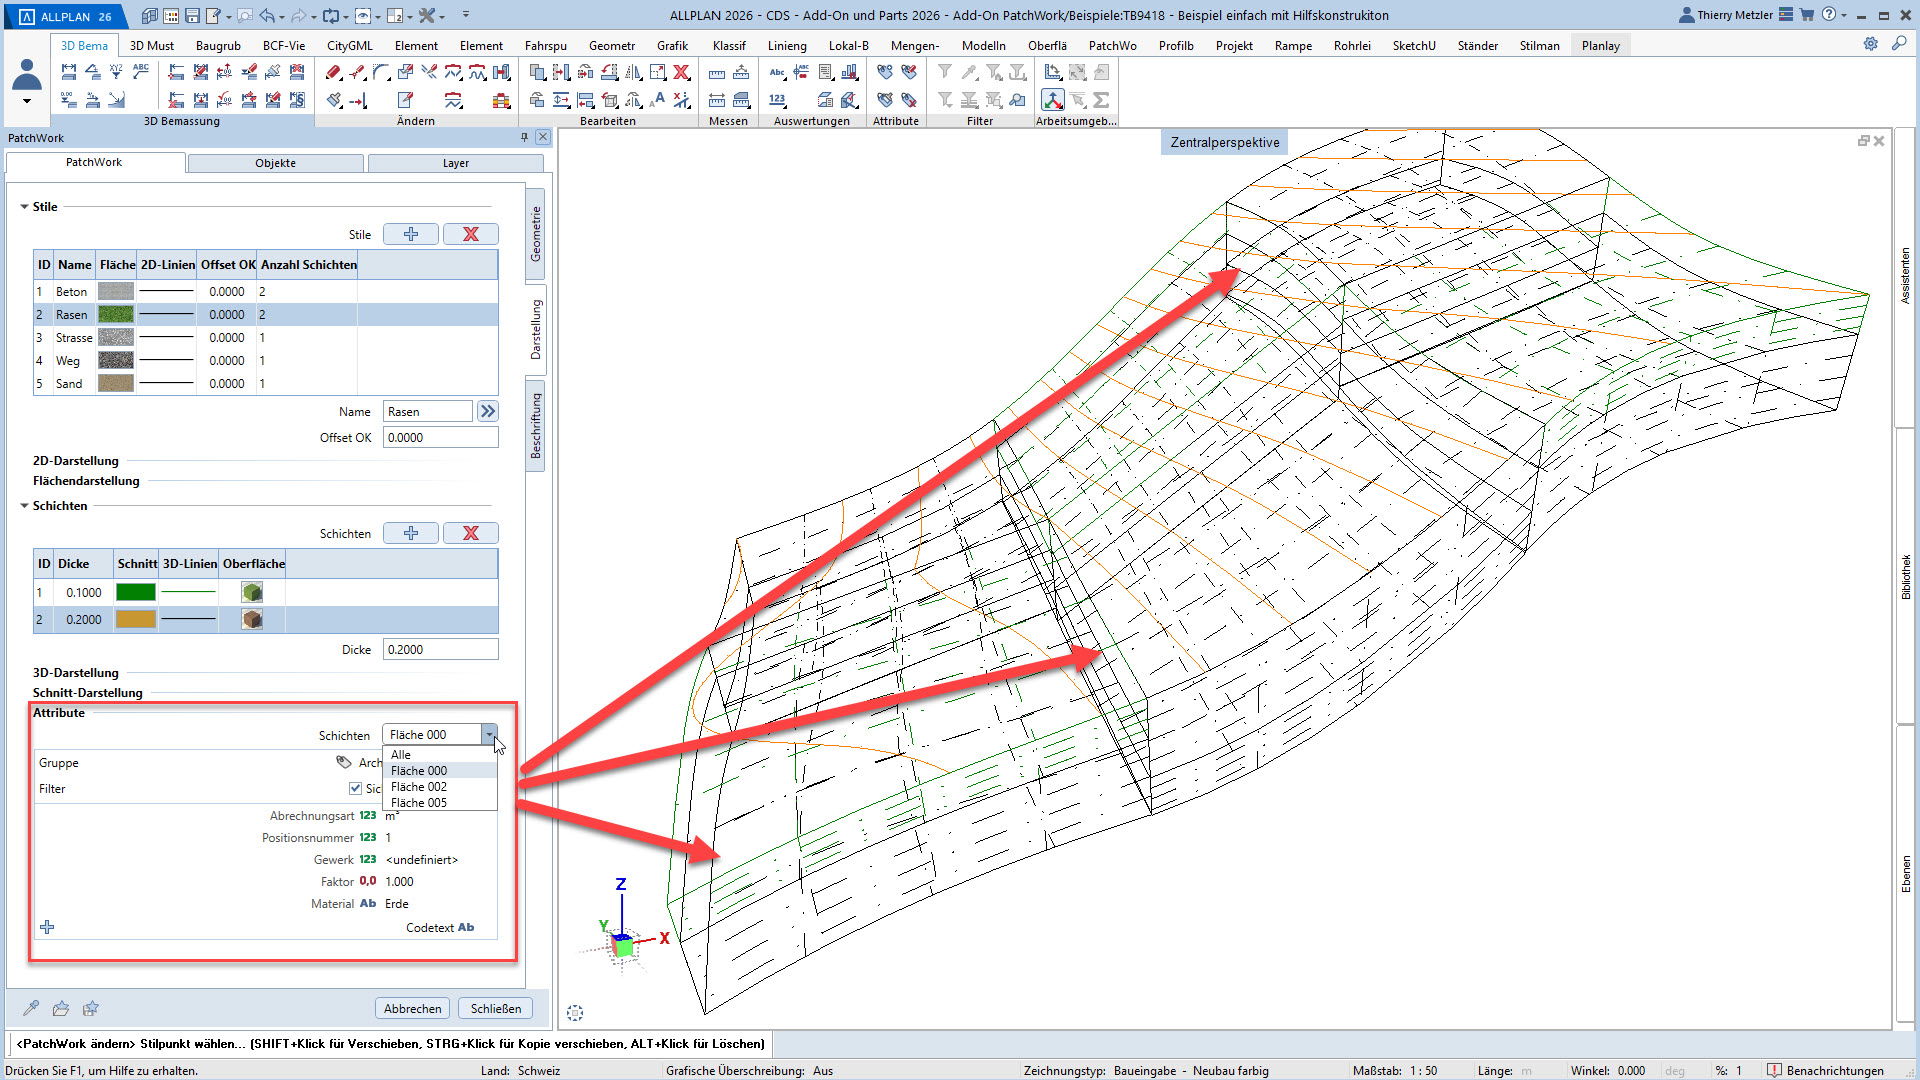Open the PatchWo ribbon tab
This screenshot has width=1920, height=1080.
pos(1112,45)
